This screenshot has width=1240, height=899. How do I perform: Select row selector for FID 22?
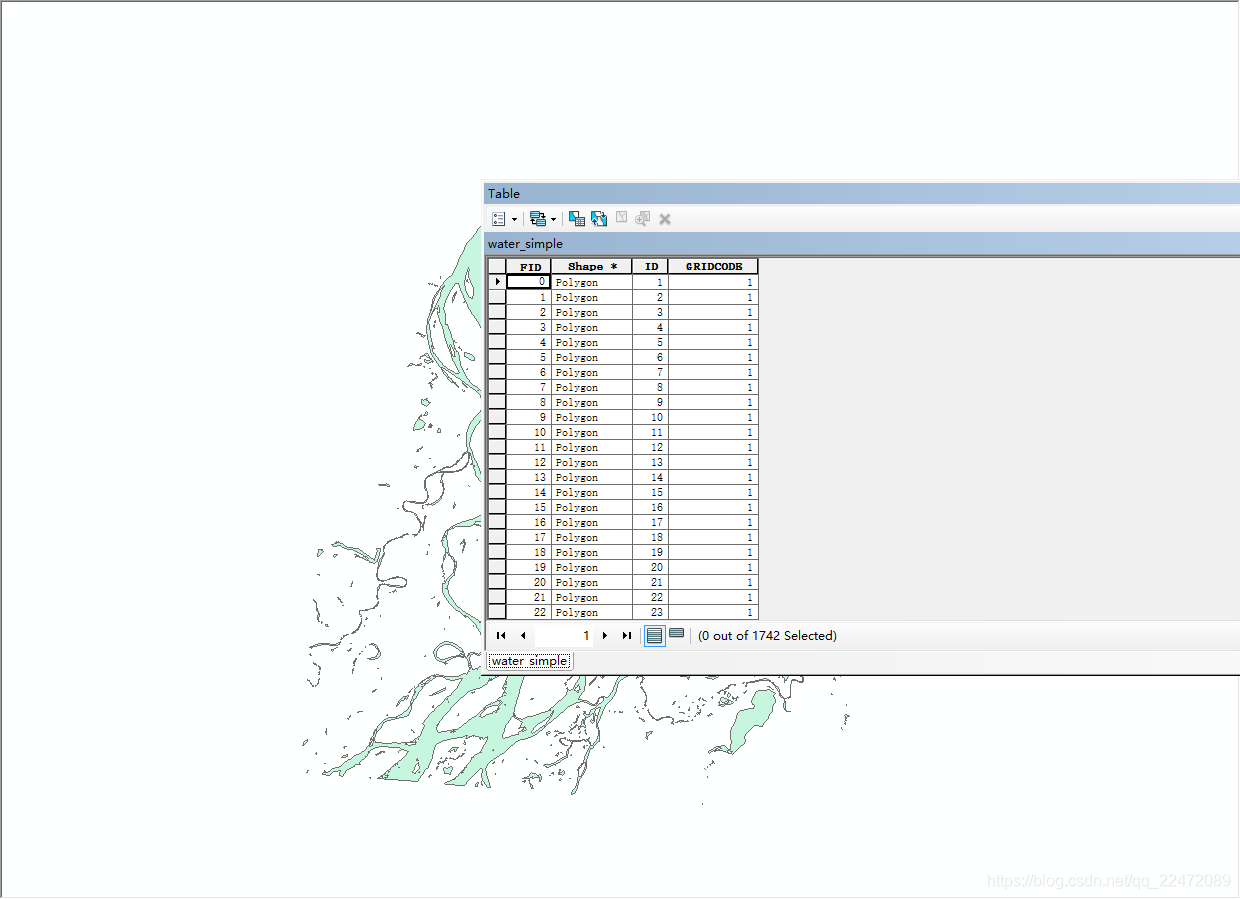pyautogui.click(x=497, y=612)
